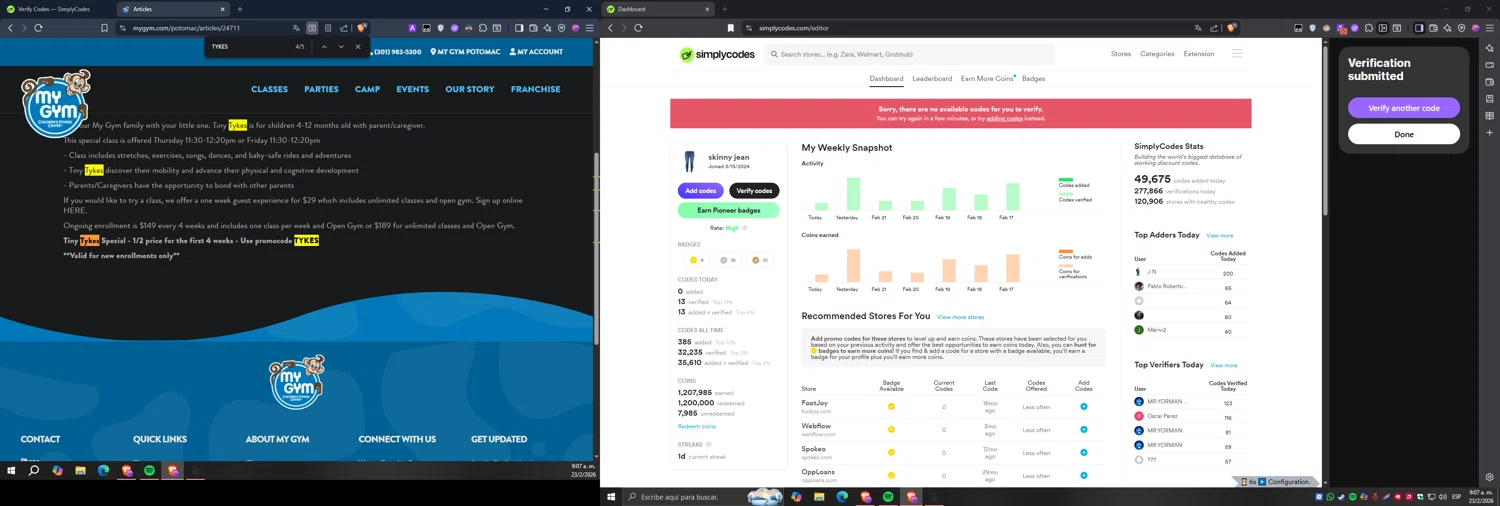The height and width of the screenshot is (506, 1500).
Task: Go to next find result for TYKES
Action: click(341, 47)
